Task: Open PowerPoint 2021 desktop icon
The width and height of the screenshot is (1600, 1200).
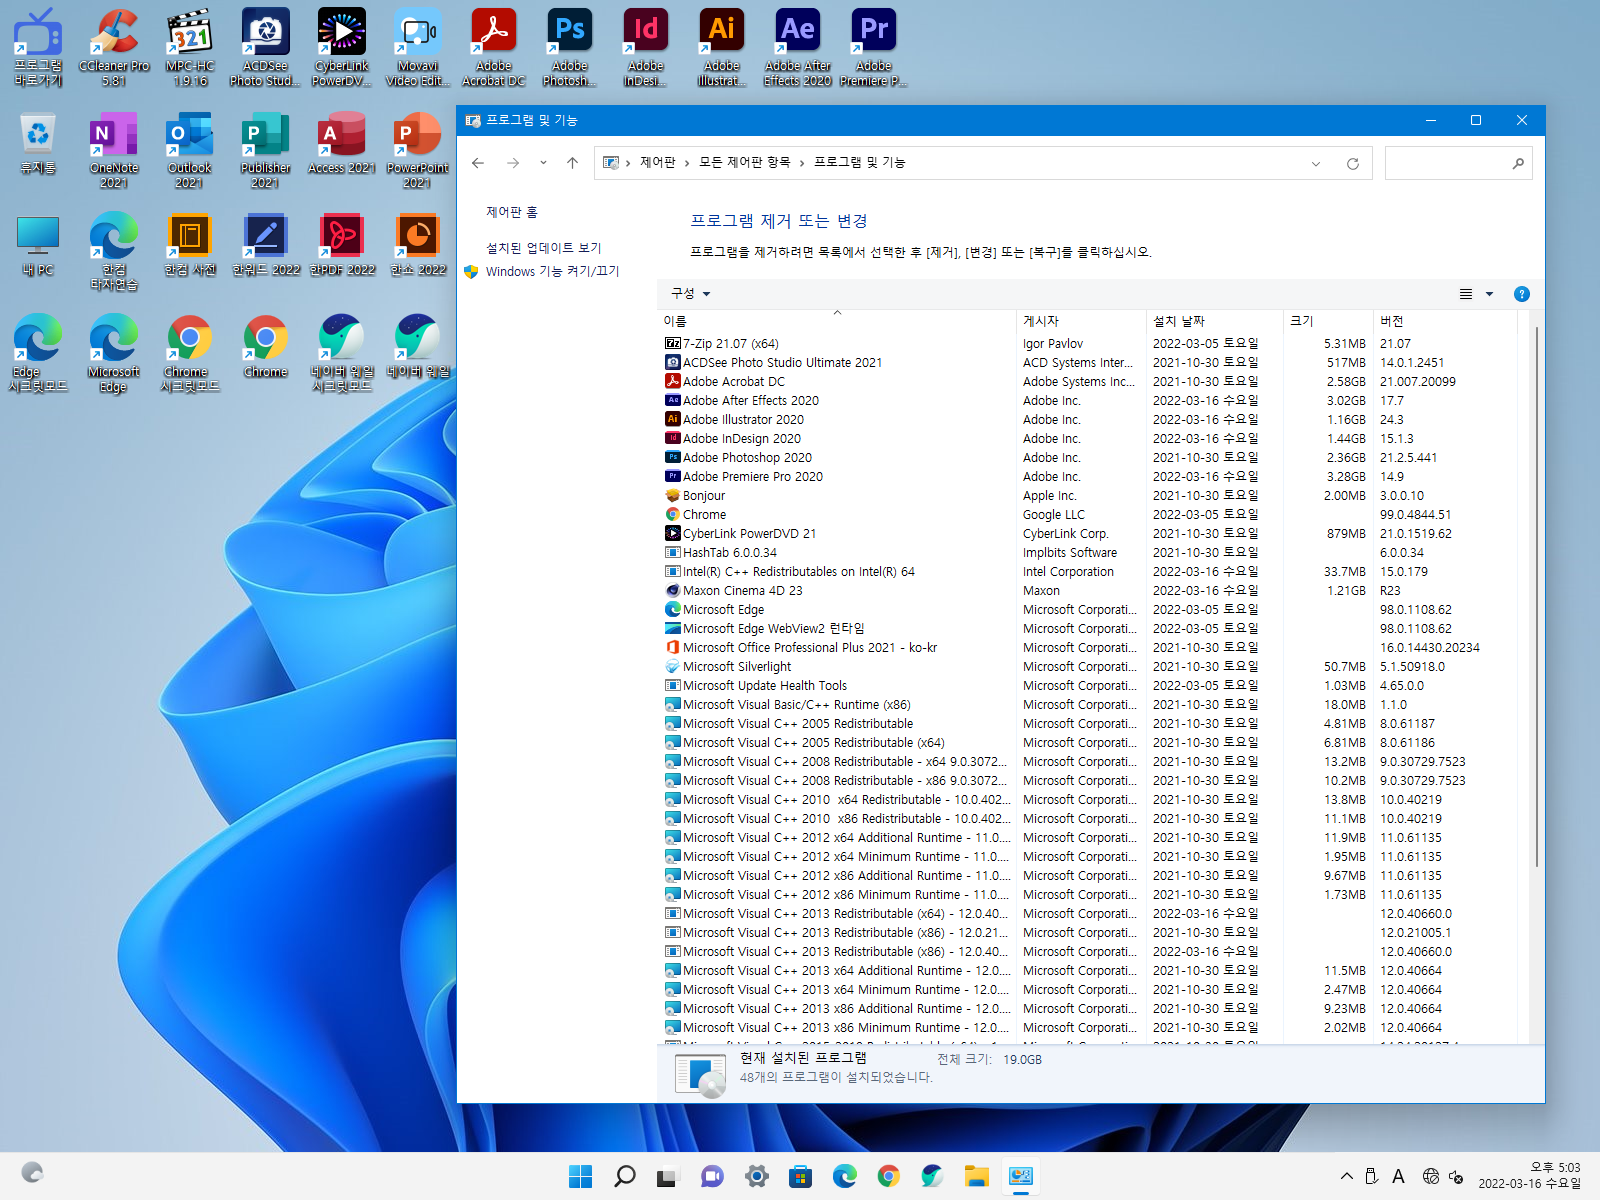Action: click(x=418, y=150)
